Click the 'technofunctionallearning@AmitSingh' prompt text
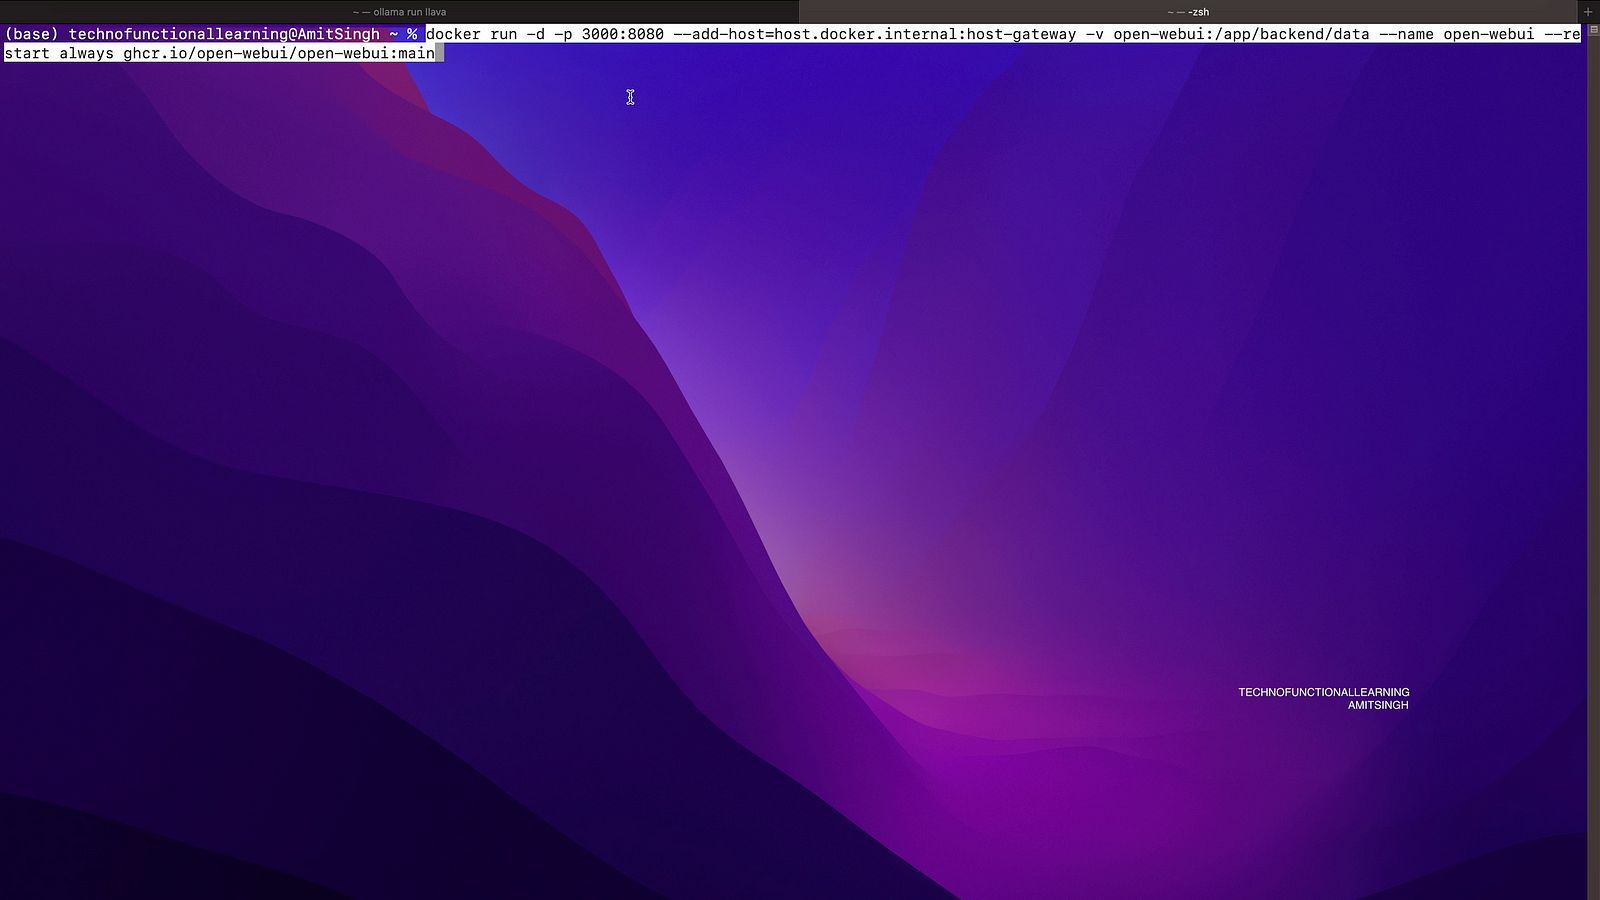 point(224,34)
